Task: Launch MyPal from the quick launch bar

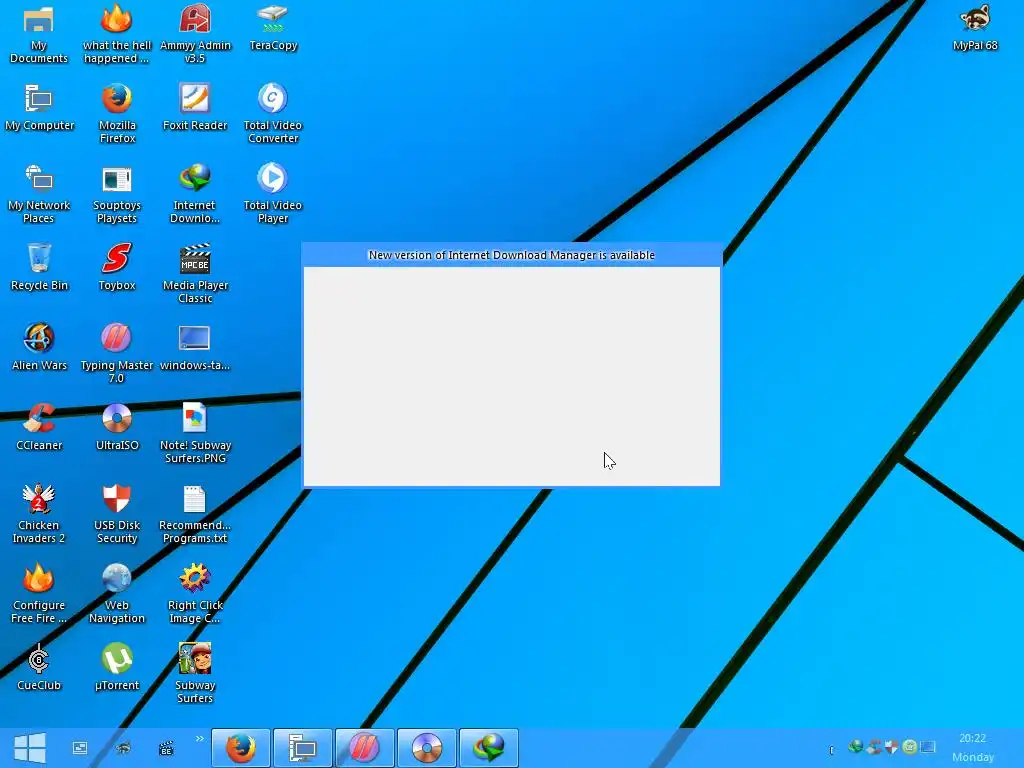Action: click(x=123, y=748)
